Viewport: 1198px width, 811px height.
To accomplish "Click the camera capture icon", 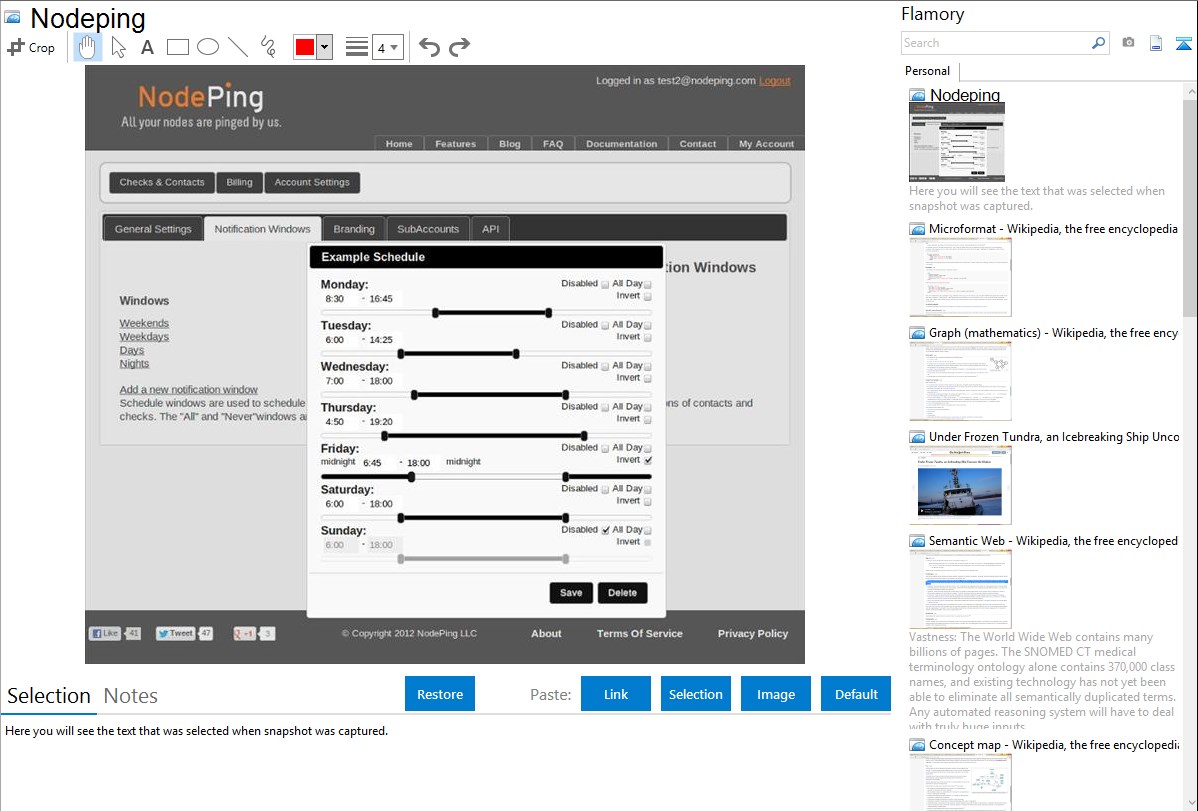I will (1128, 43).
